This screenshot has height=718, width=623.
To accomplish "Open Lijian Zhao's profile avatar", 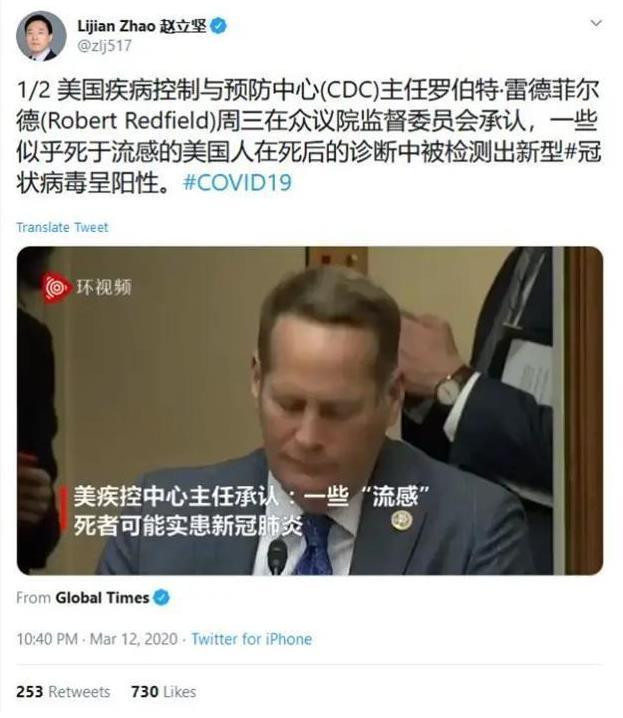I will click(41, 36).
